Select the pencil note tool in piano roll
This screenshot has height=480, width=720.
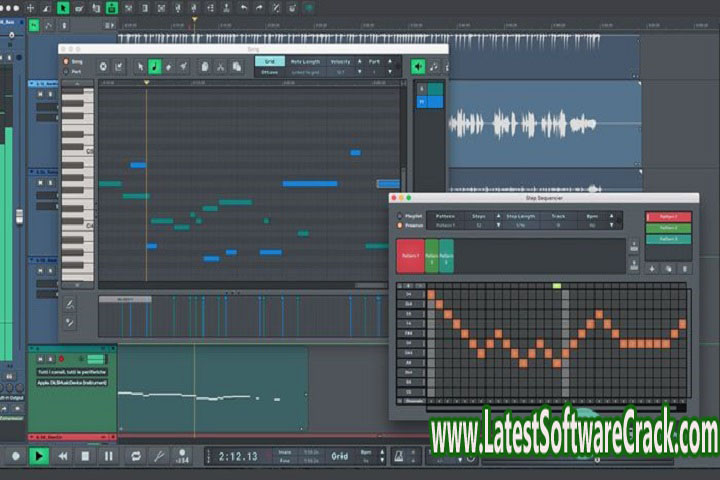coord(155,67)
